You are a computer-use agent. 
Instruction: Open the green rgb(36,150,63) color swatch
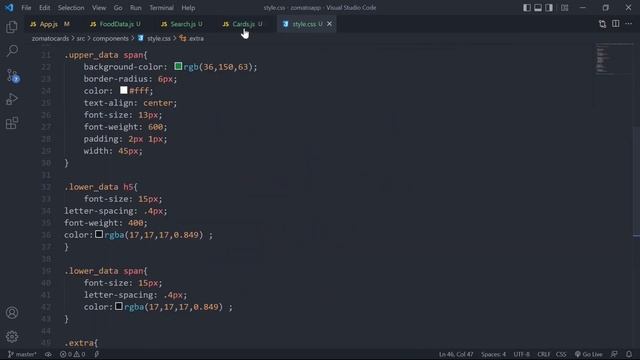tap(178, 66)
